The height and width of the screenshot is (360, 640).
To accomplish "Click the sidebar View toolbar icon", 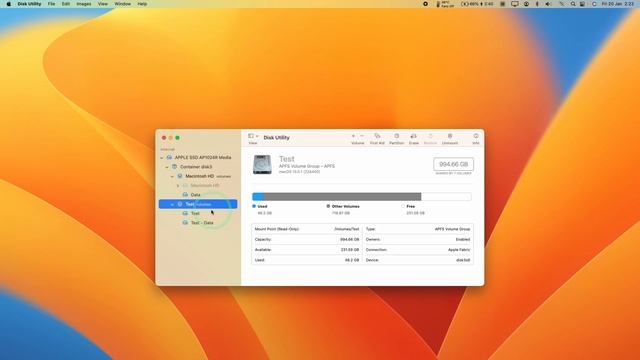I will pos(251,136).
